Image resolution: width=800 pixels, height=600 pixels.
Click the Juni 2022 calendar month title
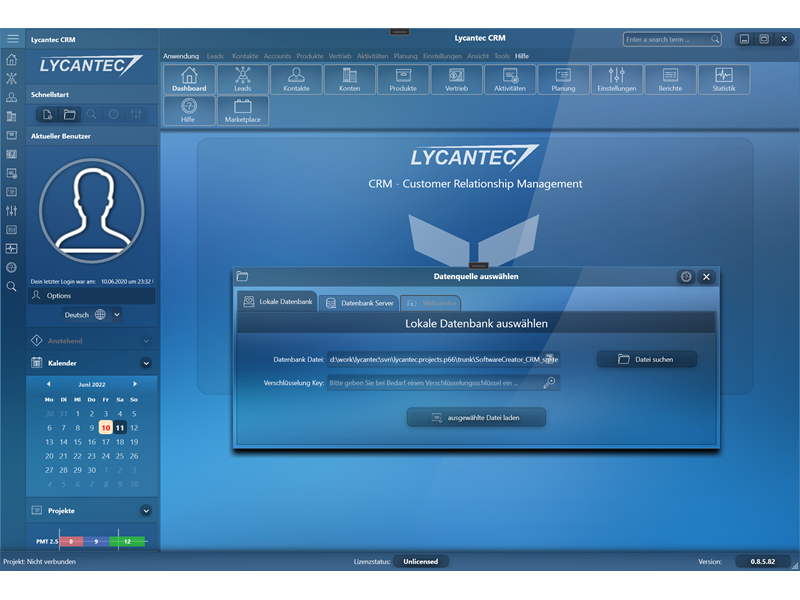pyautogui.click(x=92, y=384)
